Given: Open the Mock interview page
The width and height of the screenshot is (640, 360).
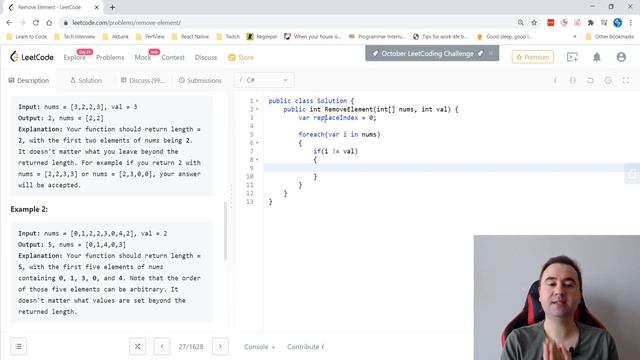Looking at the screenshot, I should point(142,58).
